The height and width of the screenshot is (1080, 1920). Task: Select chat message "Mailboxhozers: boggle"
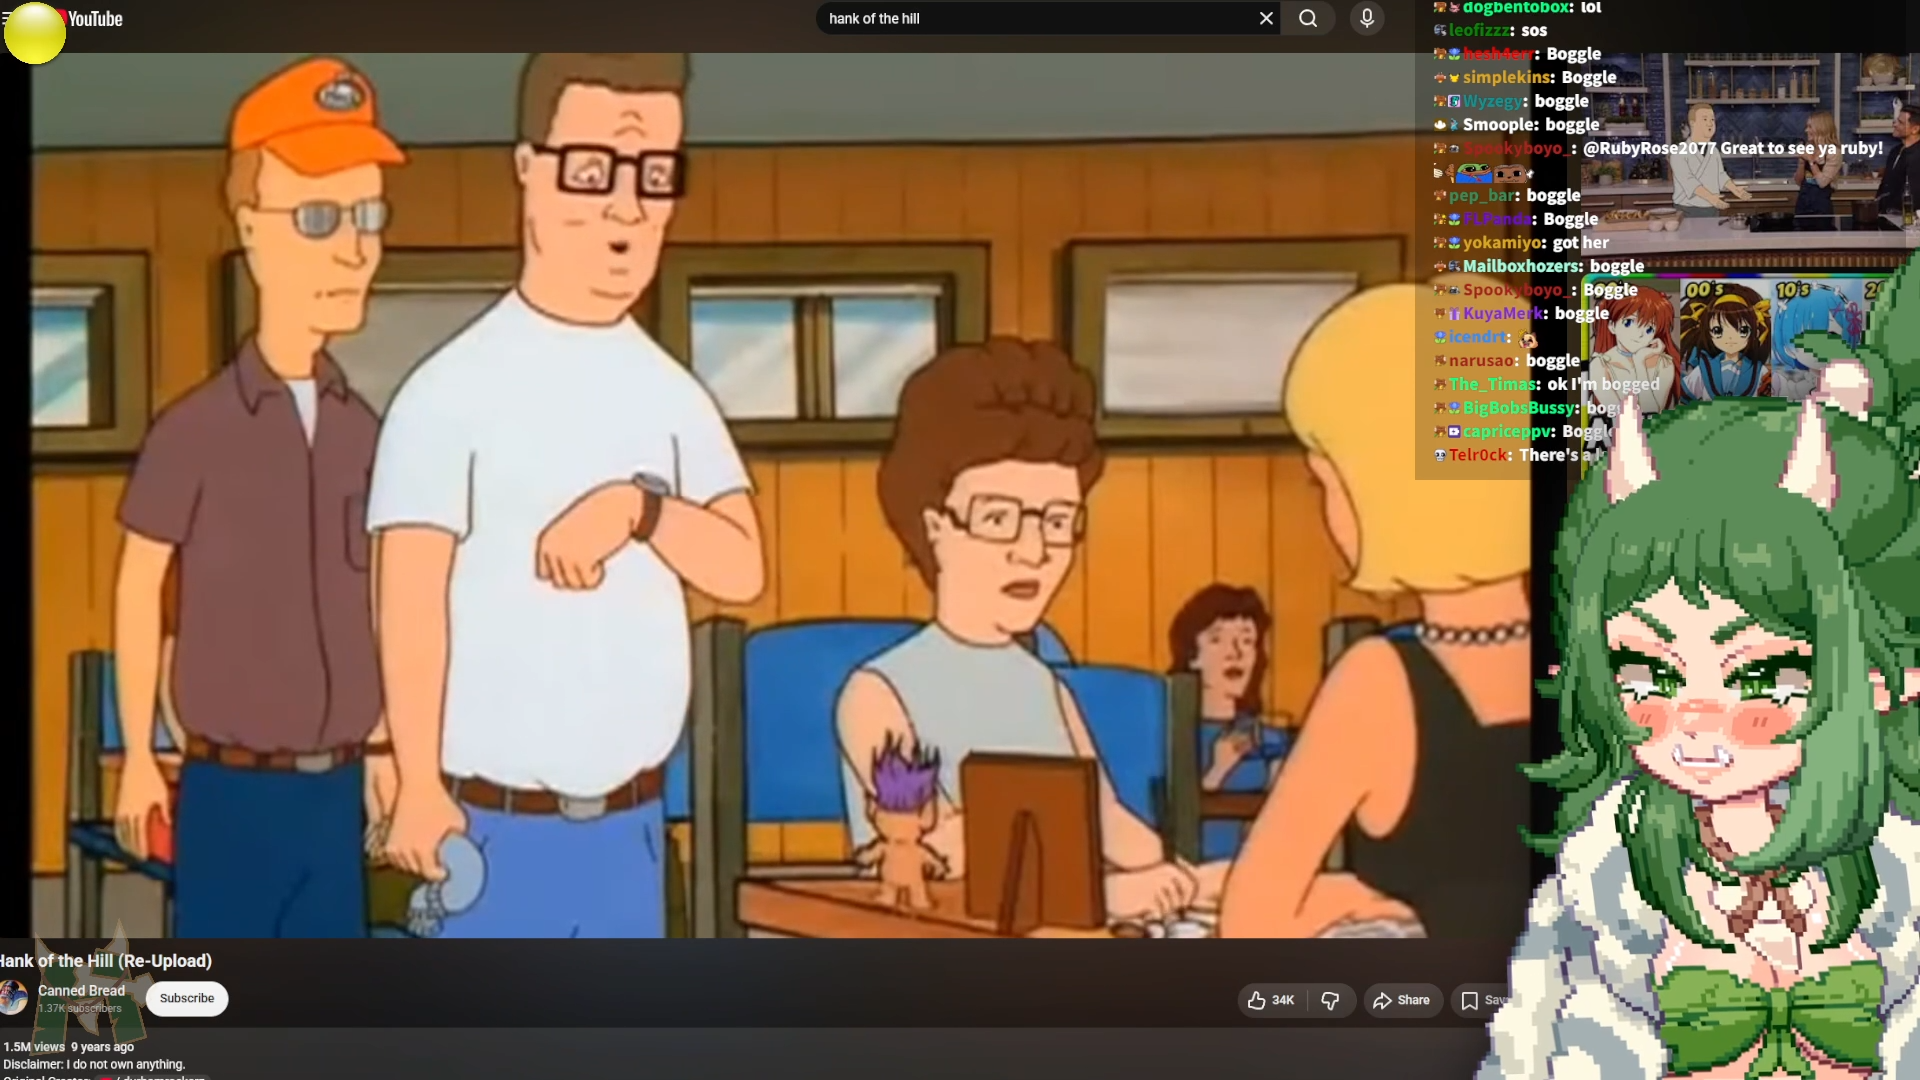point(1539,266)
